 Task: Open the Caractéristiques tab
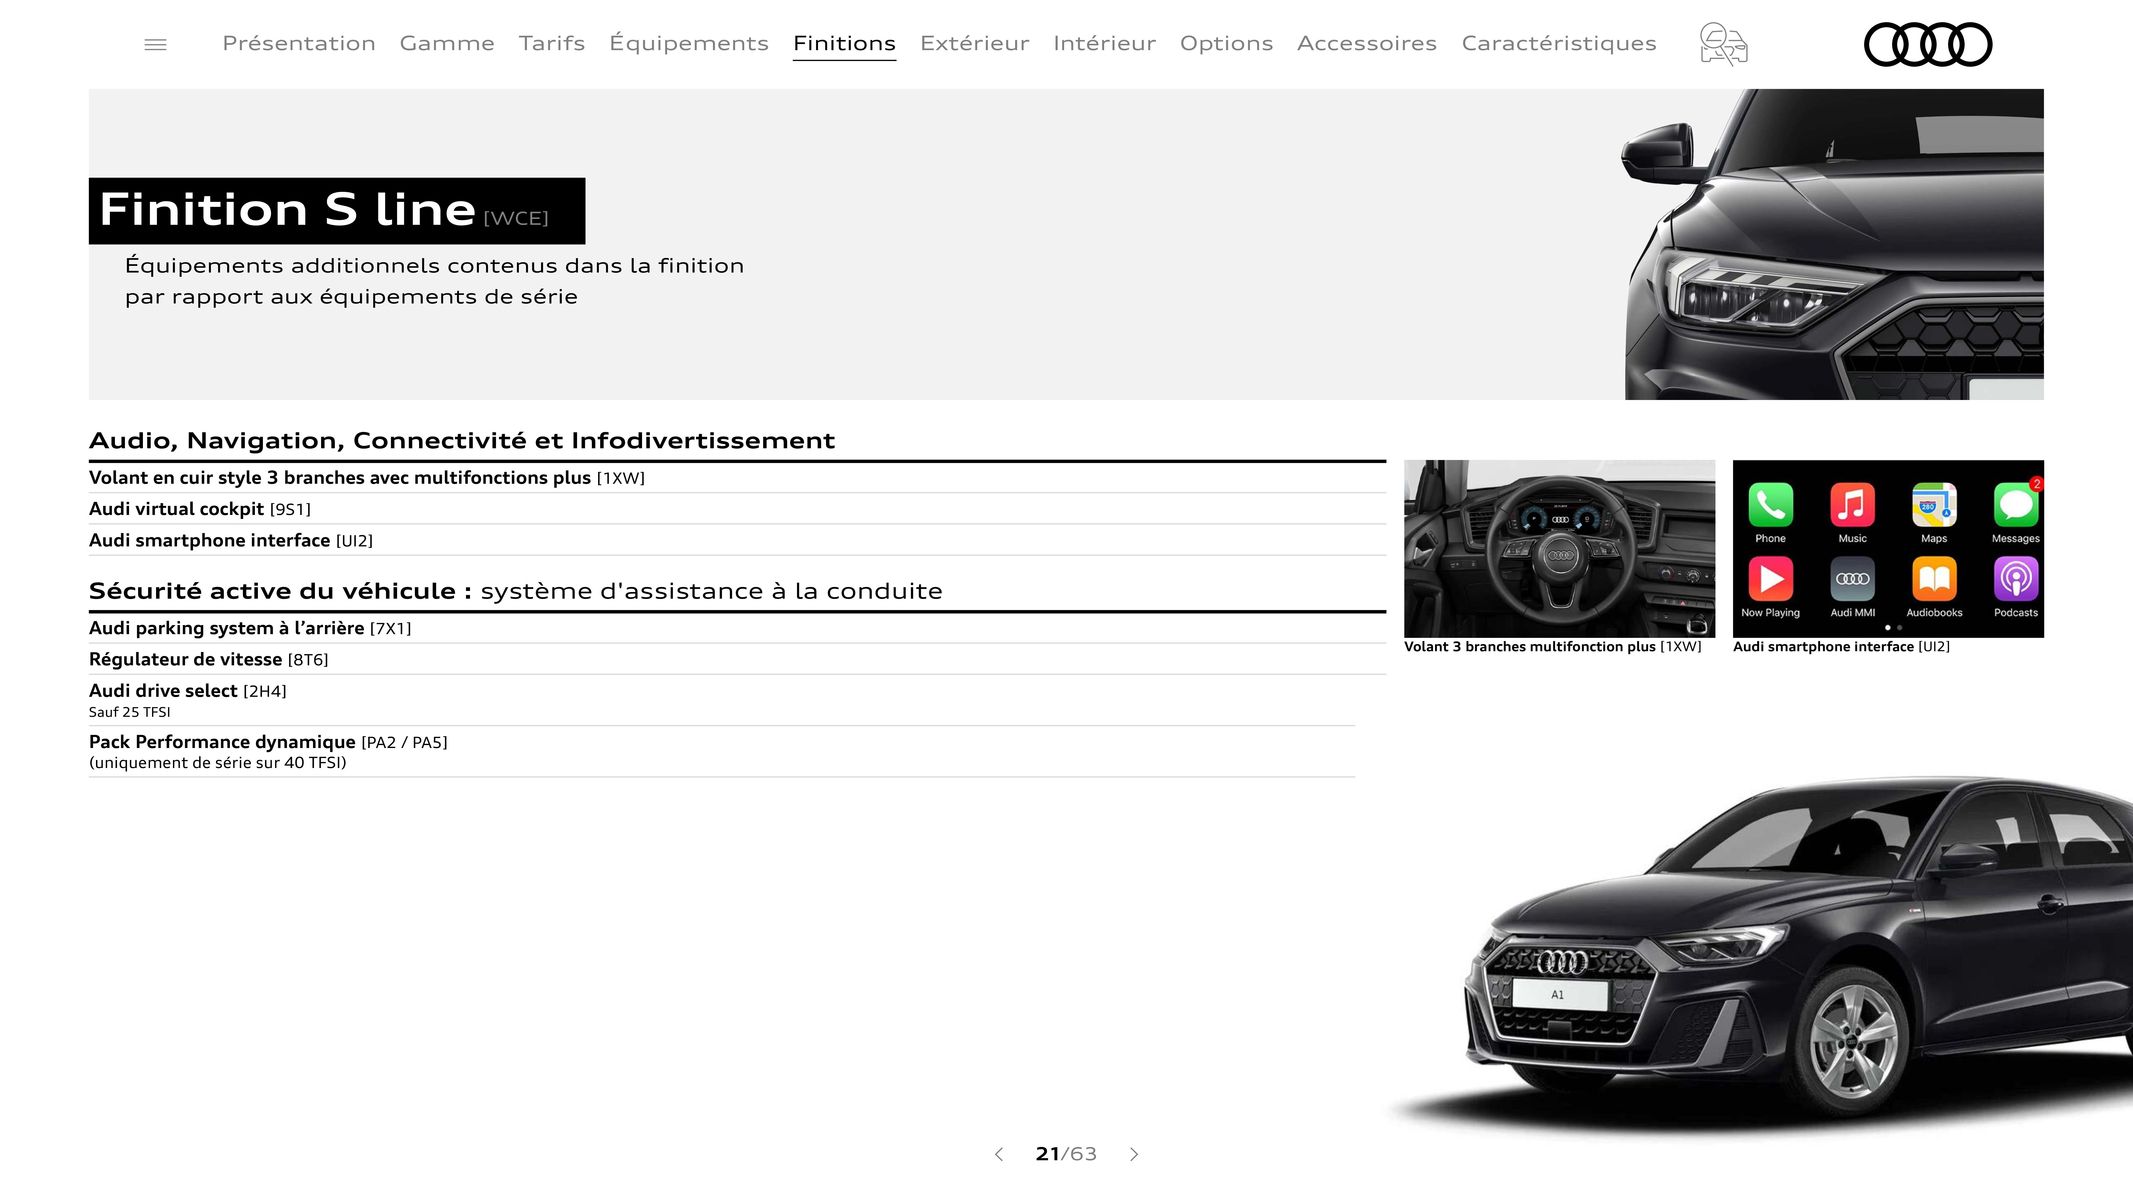(x=1559, y=43)
